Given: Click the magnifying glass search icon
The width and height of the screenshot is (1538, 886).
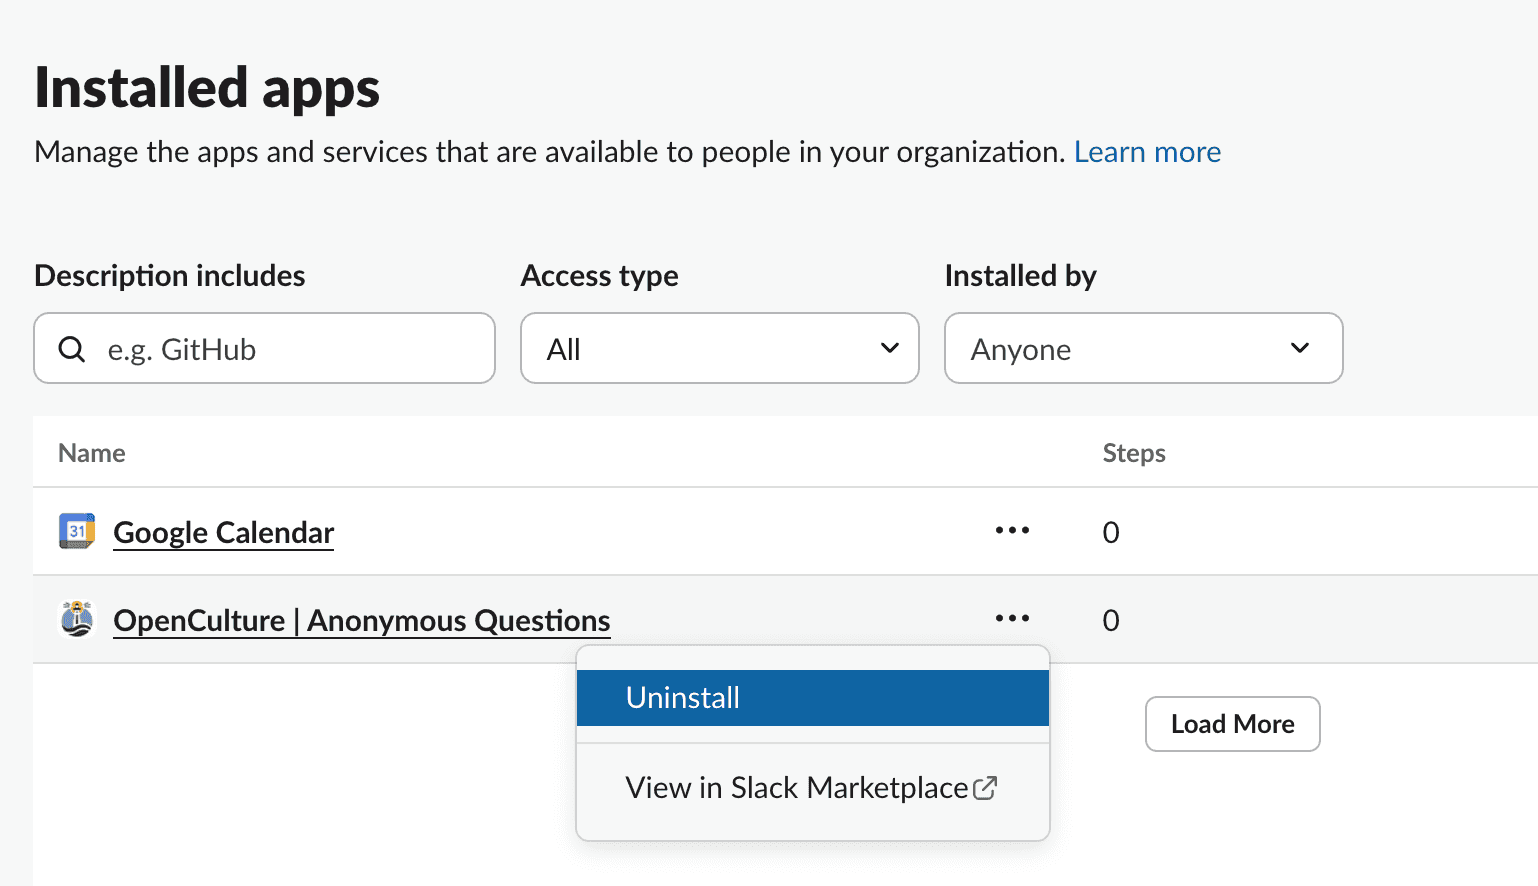Looking at the screenshot, I should pos(71,348).
